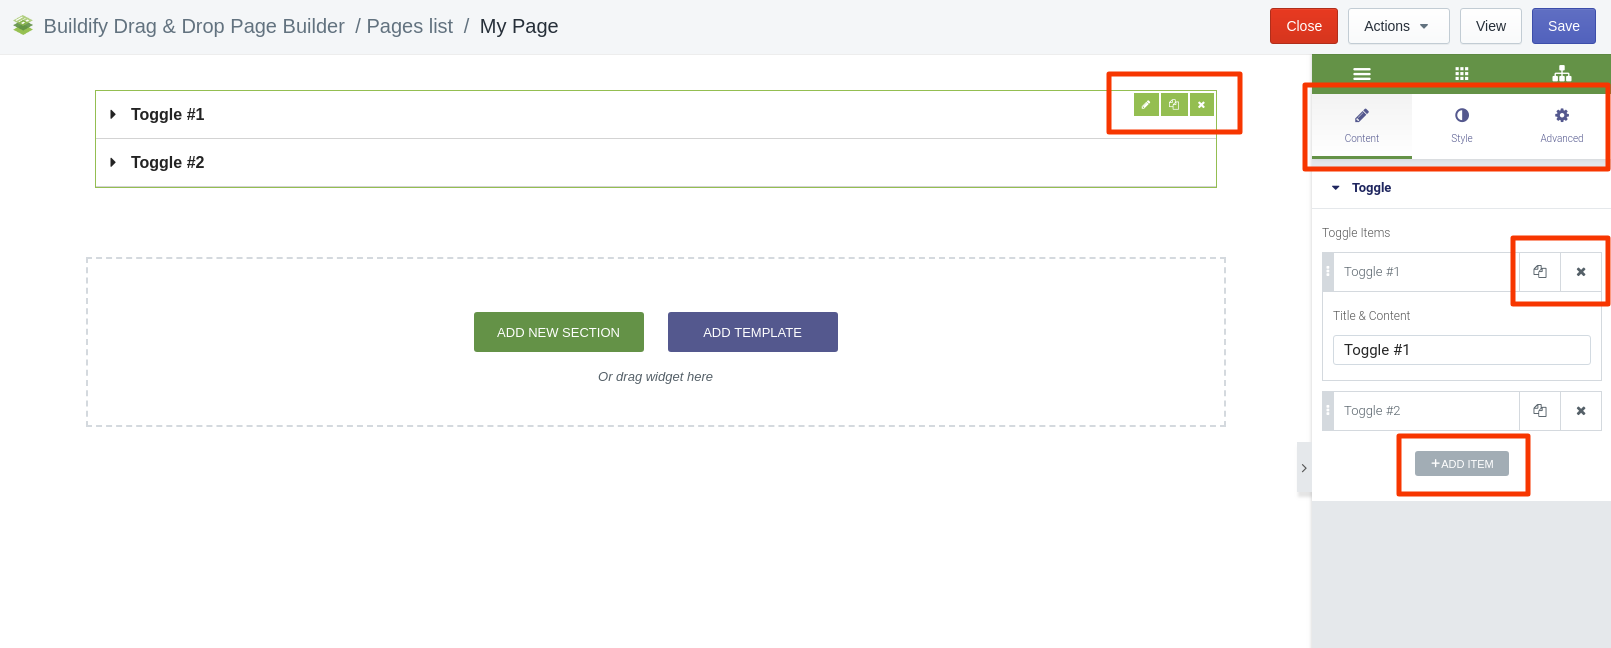Image resolution: width=1611 pixels, height=648 pixels.
Task: Open the Toggle #2 item row
Action: [1427, 411]
